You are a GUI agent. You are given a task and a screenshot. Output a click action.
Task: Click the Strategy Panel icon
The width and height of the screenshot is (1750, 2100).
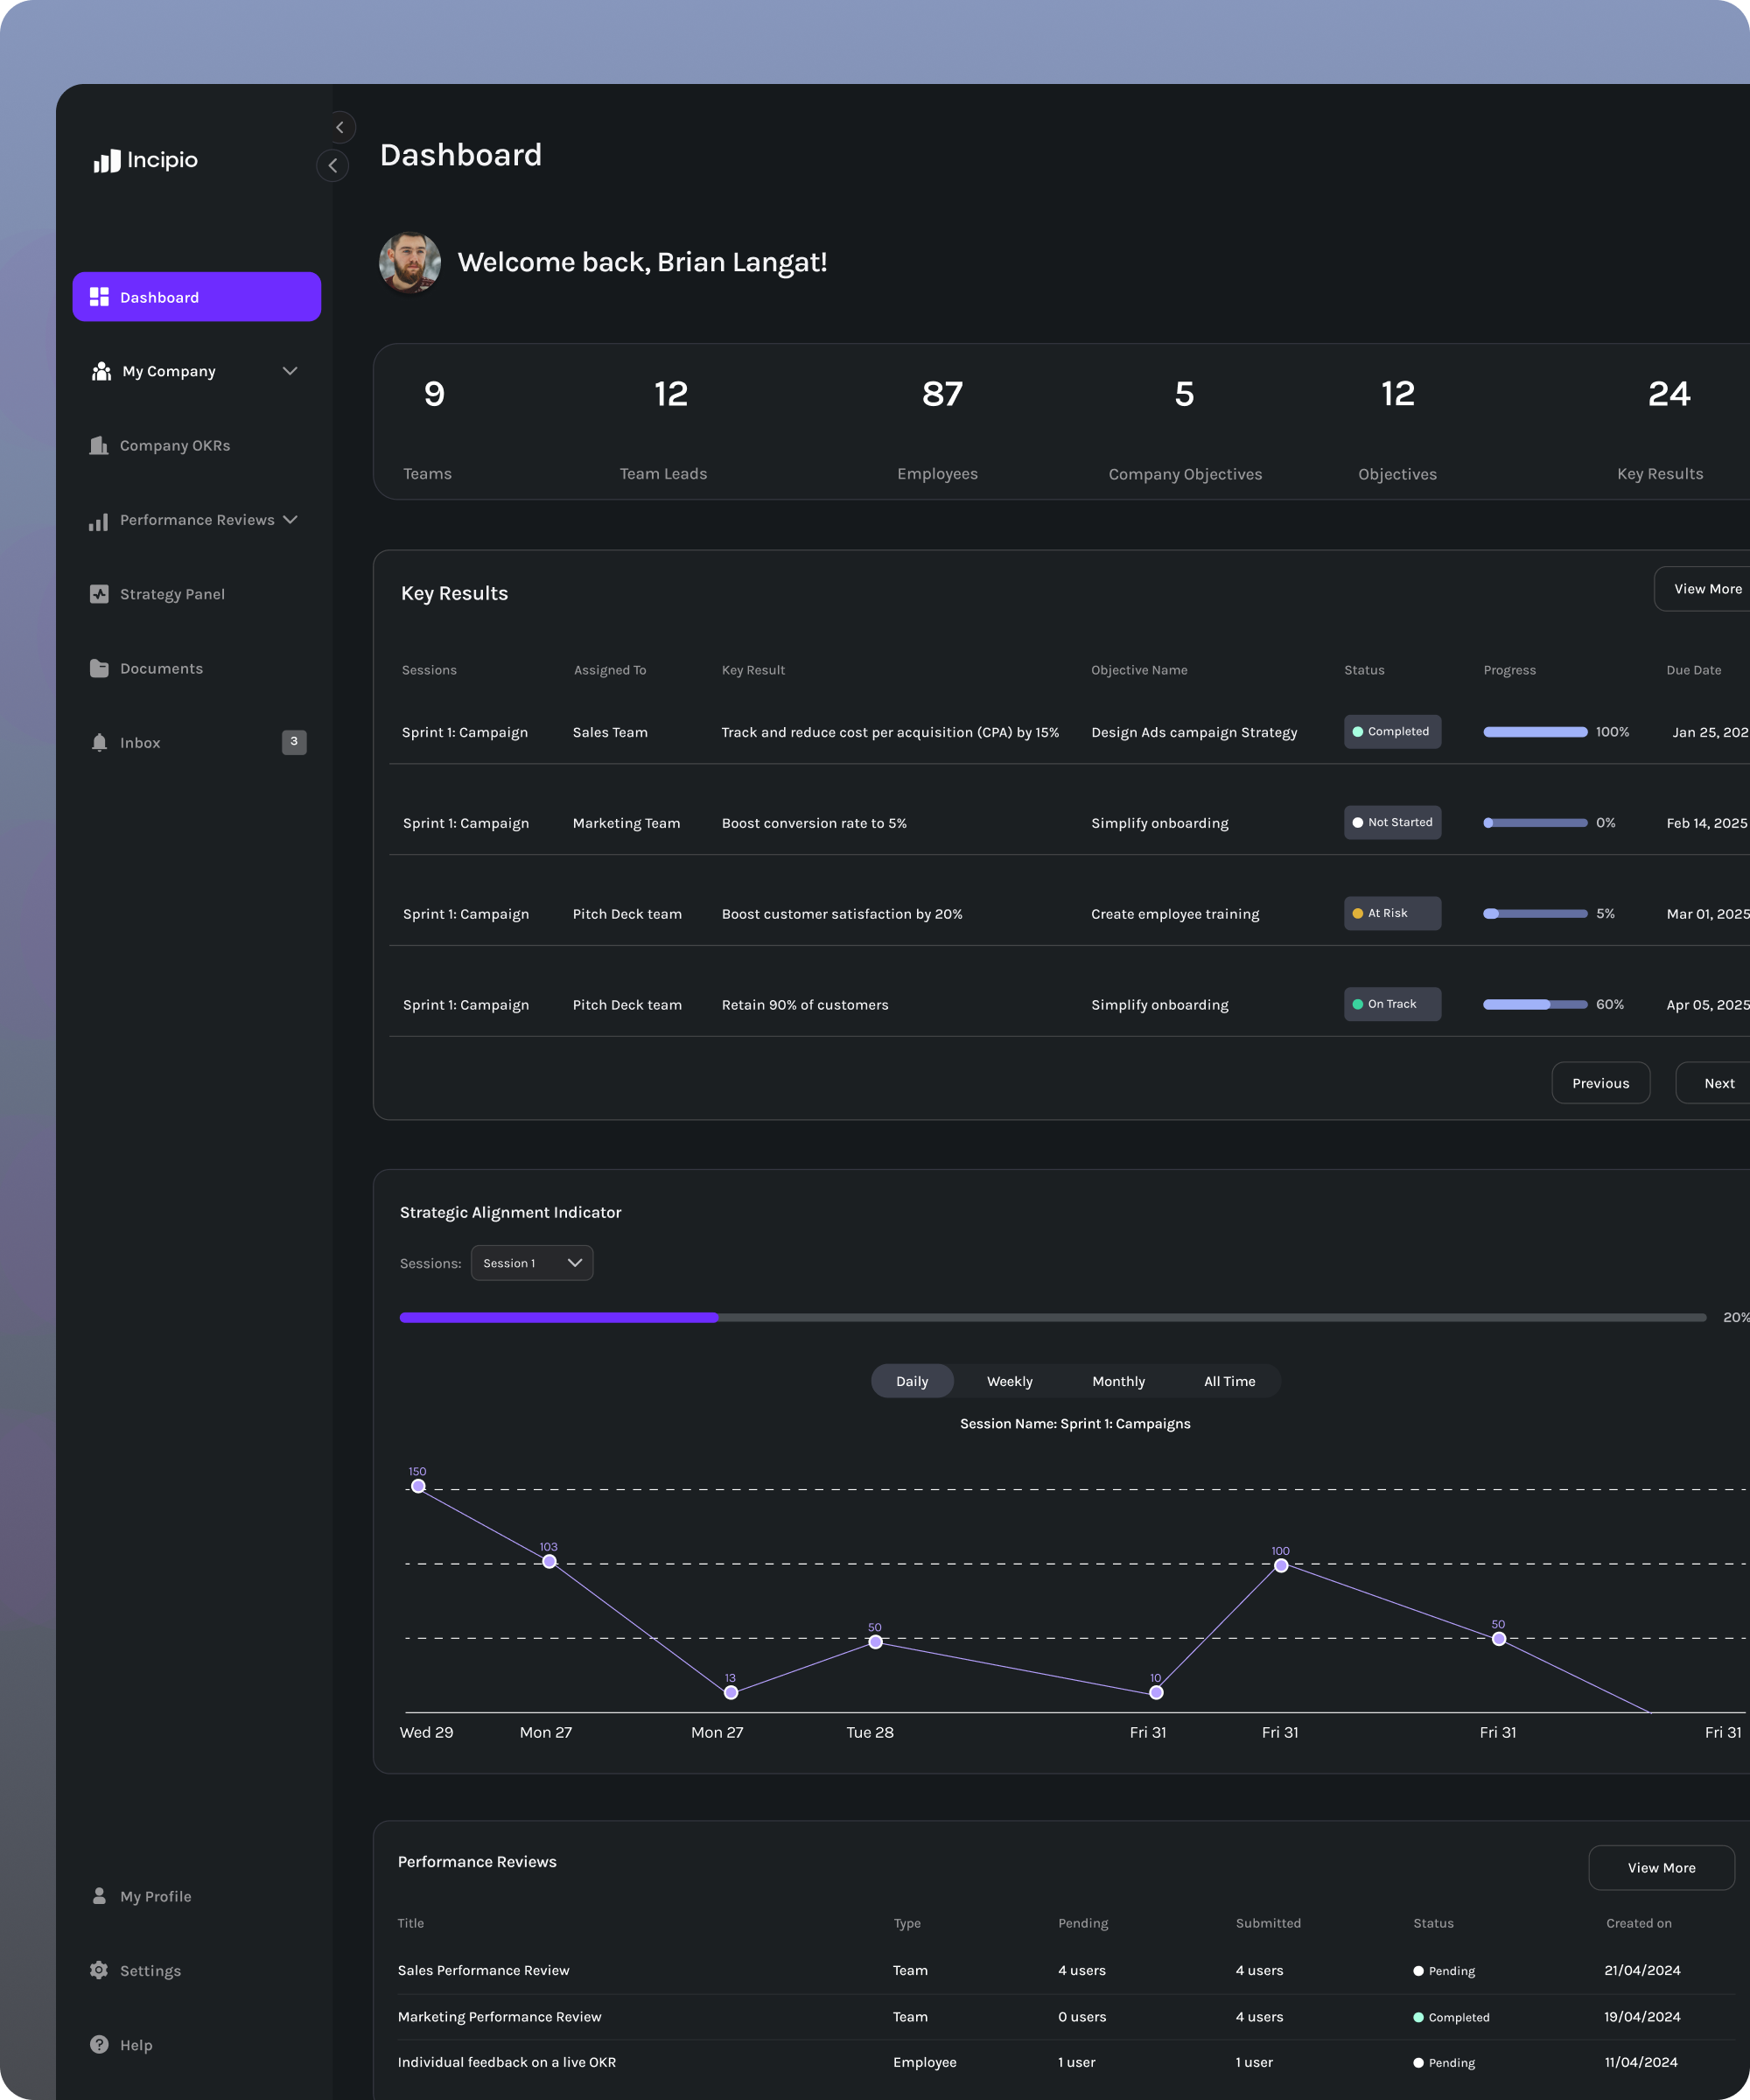(x=99, y=593)
